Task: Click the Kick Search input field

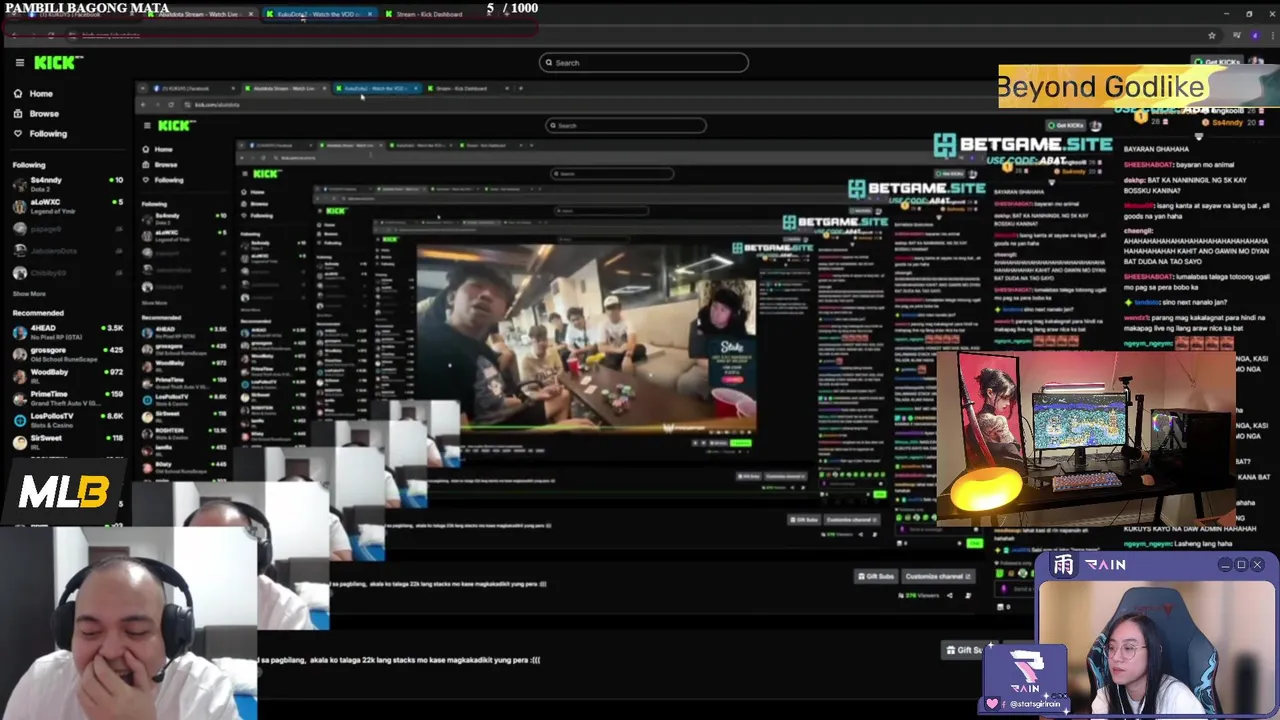Action: (643, 63)
